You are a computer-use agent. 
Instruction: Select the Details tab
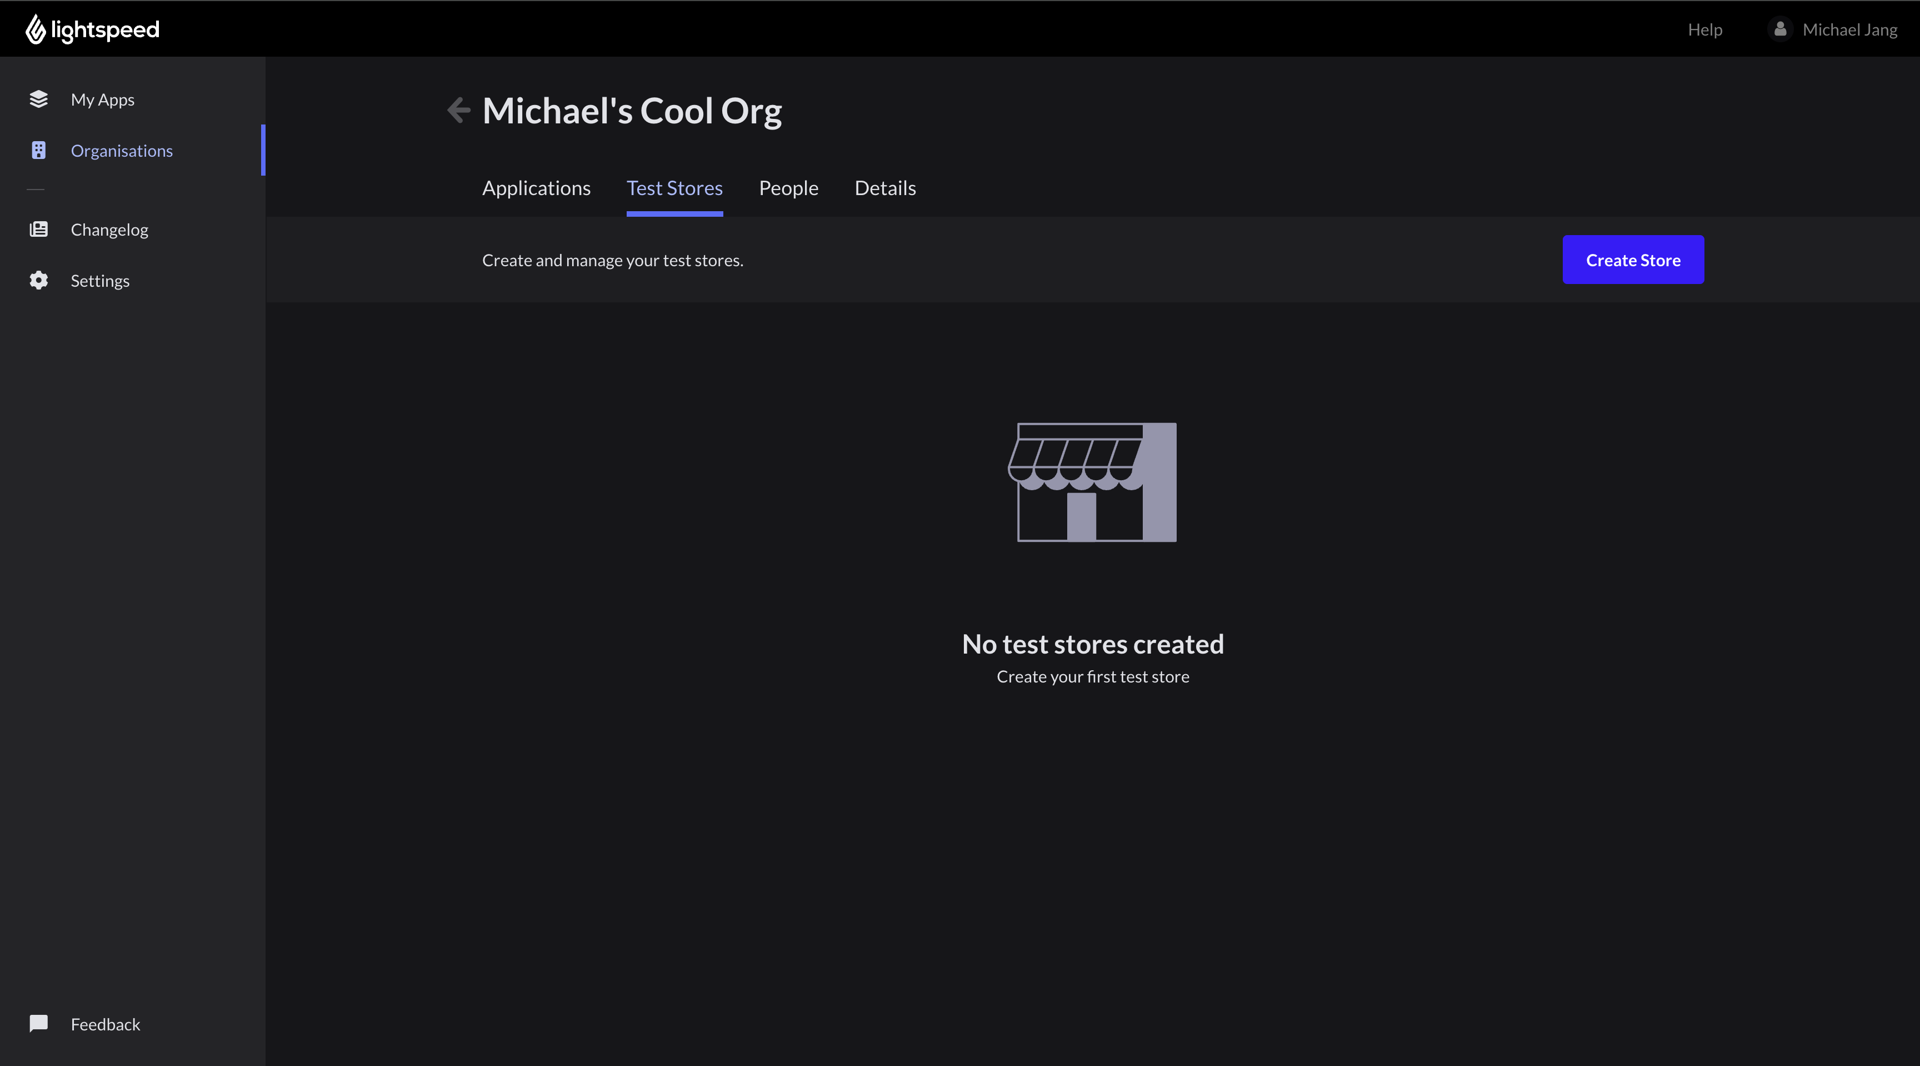tap(885, 188)
